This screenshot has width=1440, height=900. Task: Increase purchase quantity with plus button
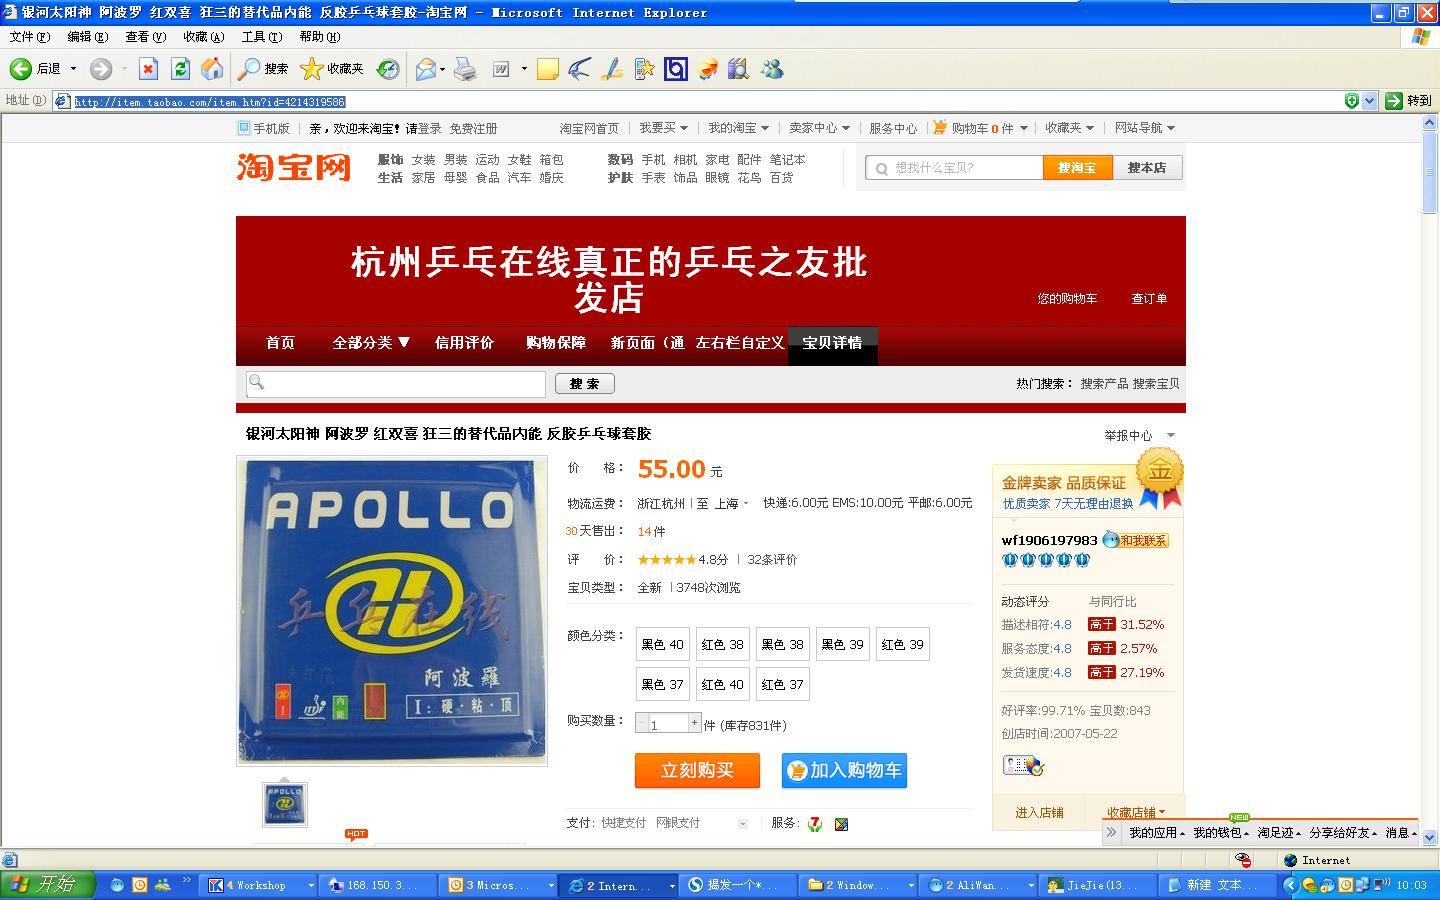click(694, 721)
